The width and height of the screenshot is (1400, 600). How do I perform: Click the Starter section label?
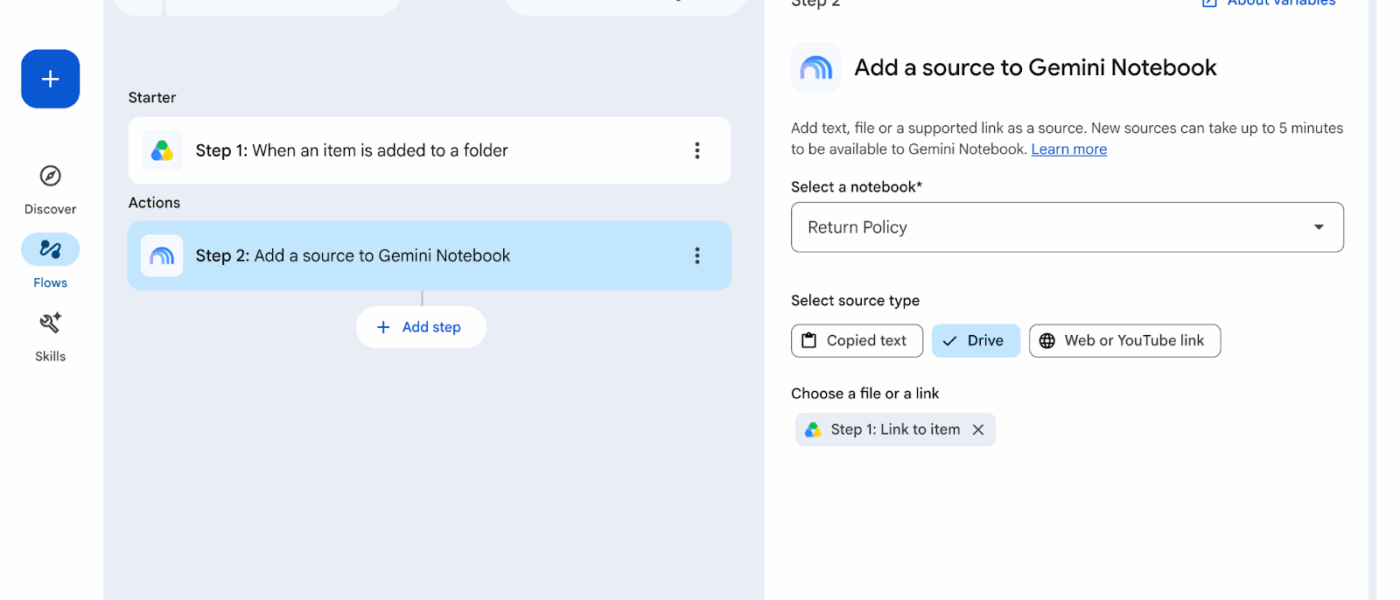click(x=152, y=98)
